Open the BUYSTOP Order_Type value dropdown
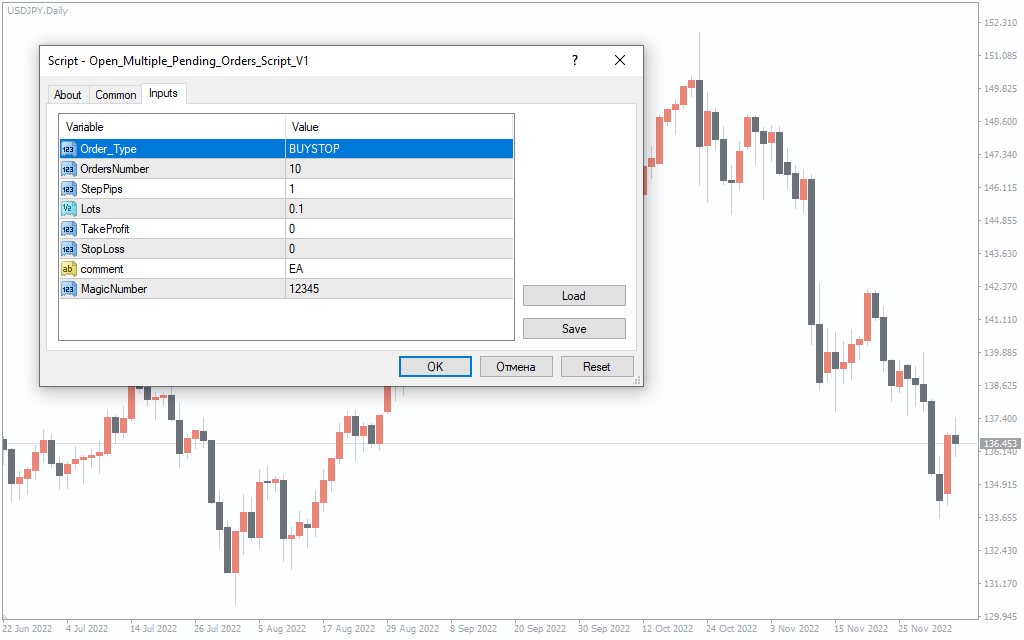This screenshot has width=1024, height=640. (x=399, y=149)
